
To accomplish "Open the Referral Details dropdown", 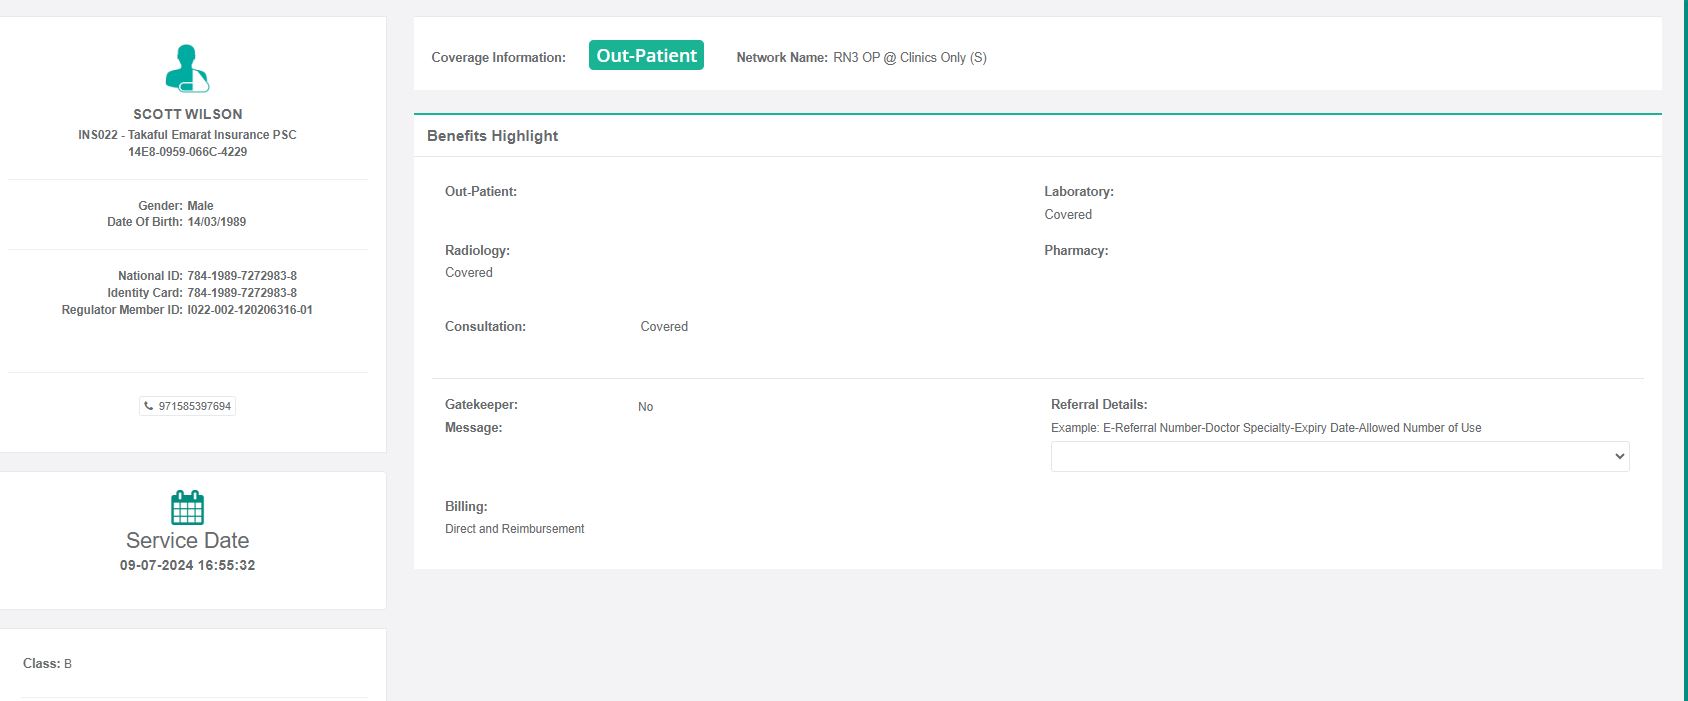I will point(1339,456).
